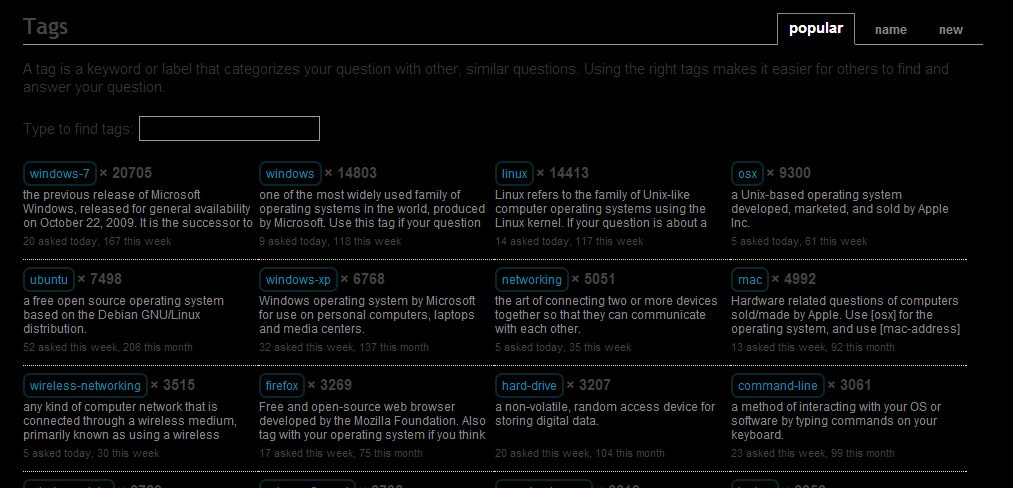Click '23 asked this week, 99 this month'
The height and width of the screenshot is (488, 1013).
[x=813, y=453]
